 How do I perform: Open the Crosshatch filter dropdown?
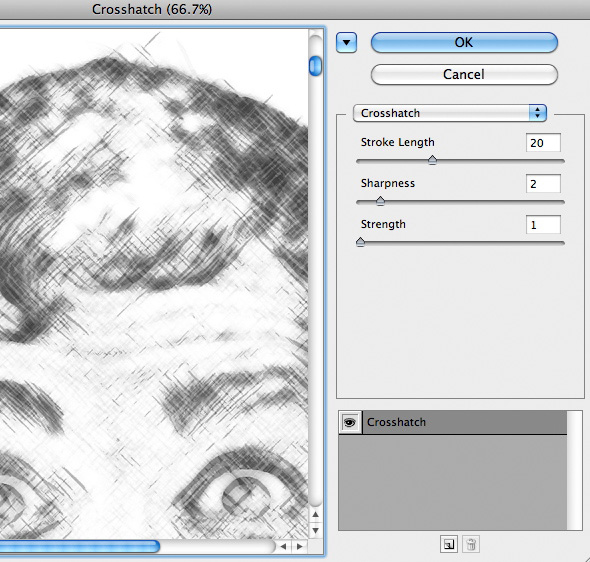[x=450, y=113]
